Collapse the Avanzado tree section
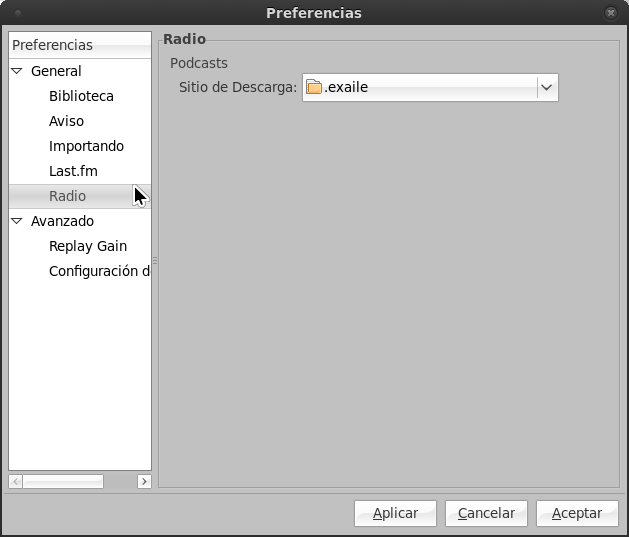 tap(17, 221)
